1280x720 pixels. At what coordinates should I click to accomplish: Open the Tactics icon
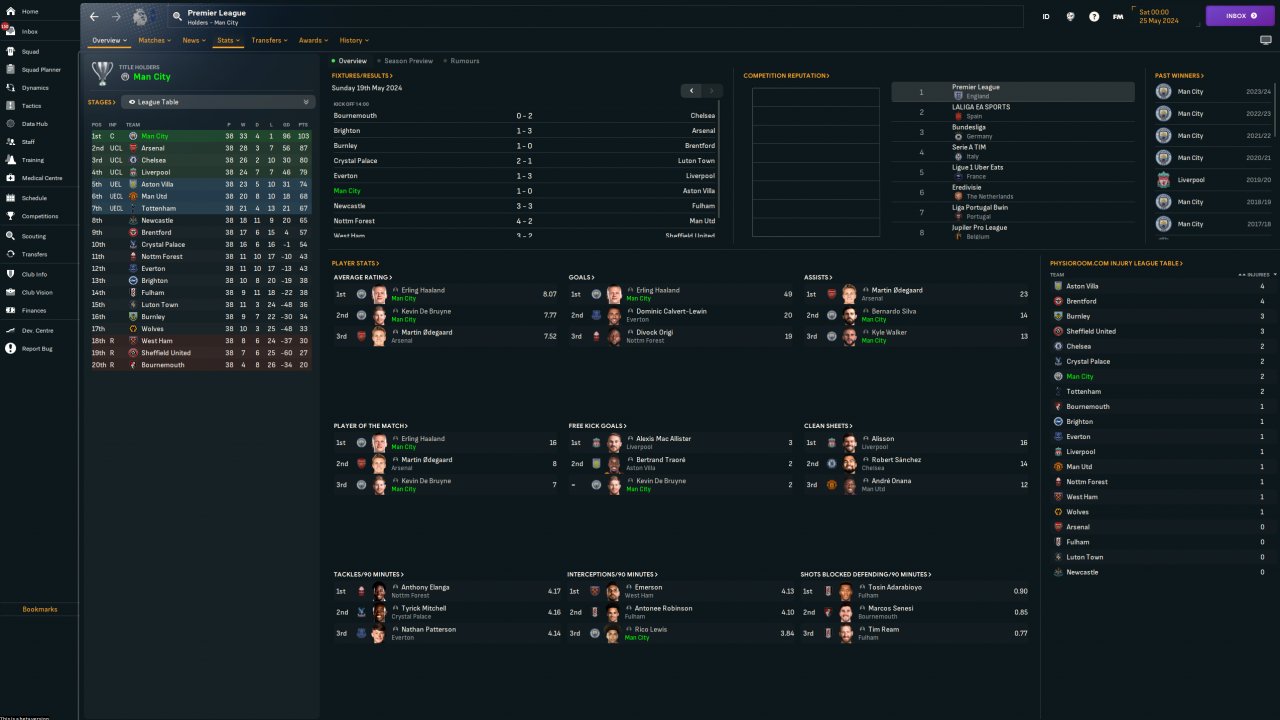pos(10,105)
